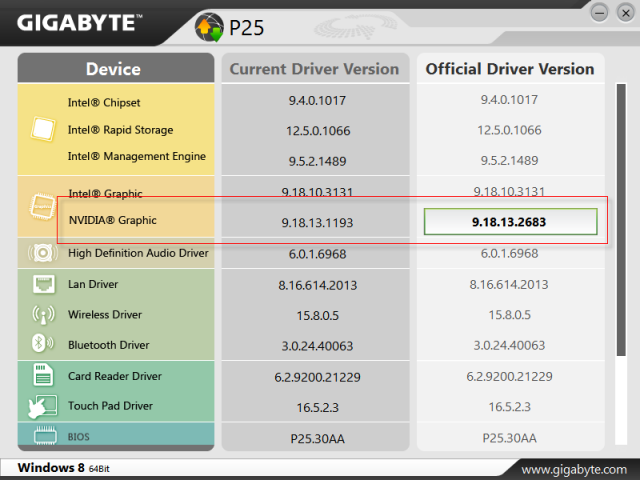Click official chipset version 9.4.0.1017
Screen dimensions: 640x480
point(509,100)
